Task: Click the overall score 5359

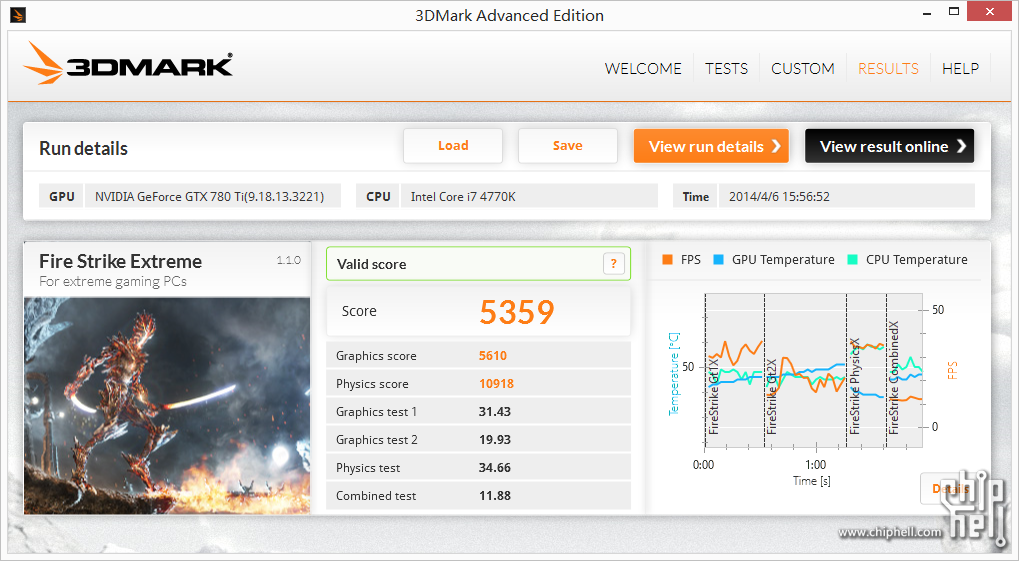Action: tap(517, 312)
